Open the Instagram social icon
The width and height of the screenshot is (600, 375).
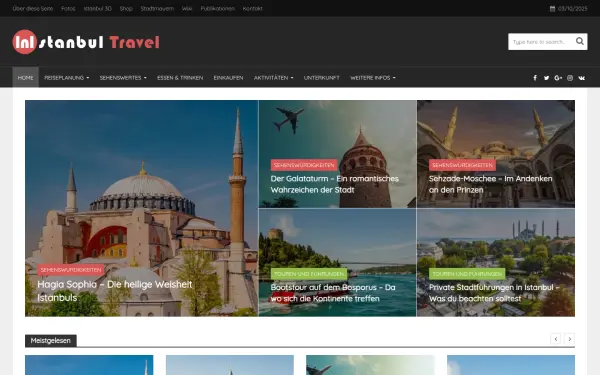click(570, 78)
